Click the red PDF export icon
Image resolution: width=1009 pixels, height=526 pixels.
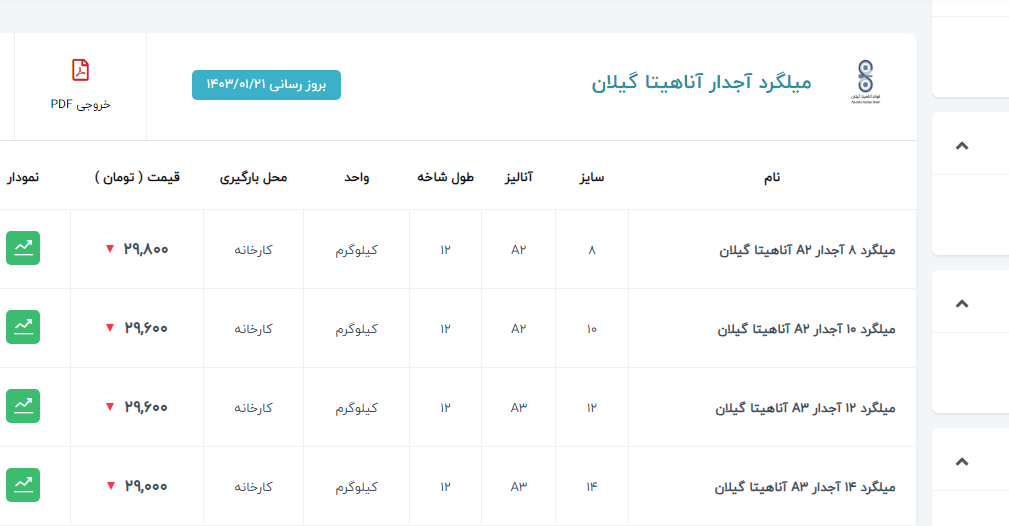point(80,70)
